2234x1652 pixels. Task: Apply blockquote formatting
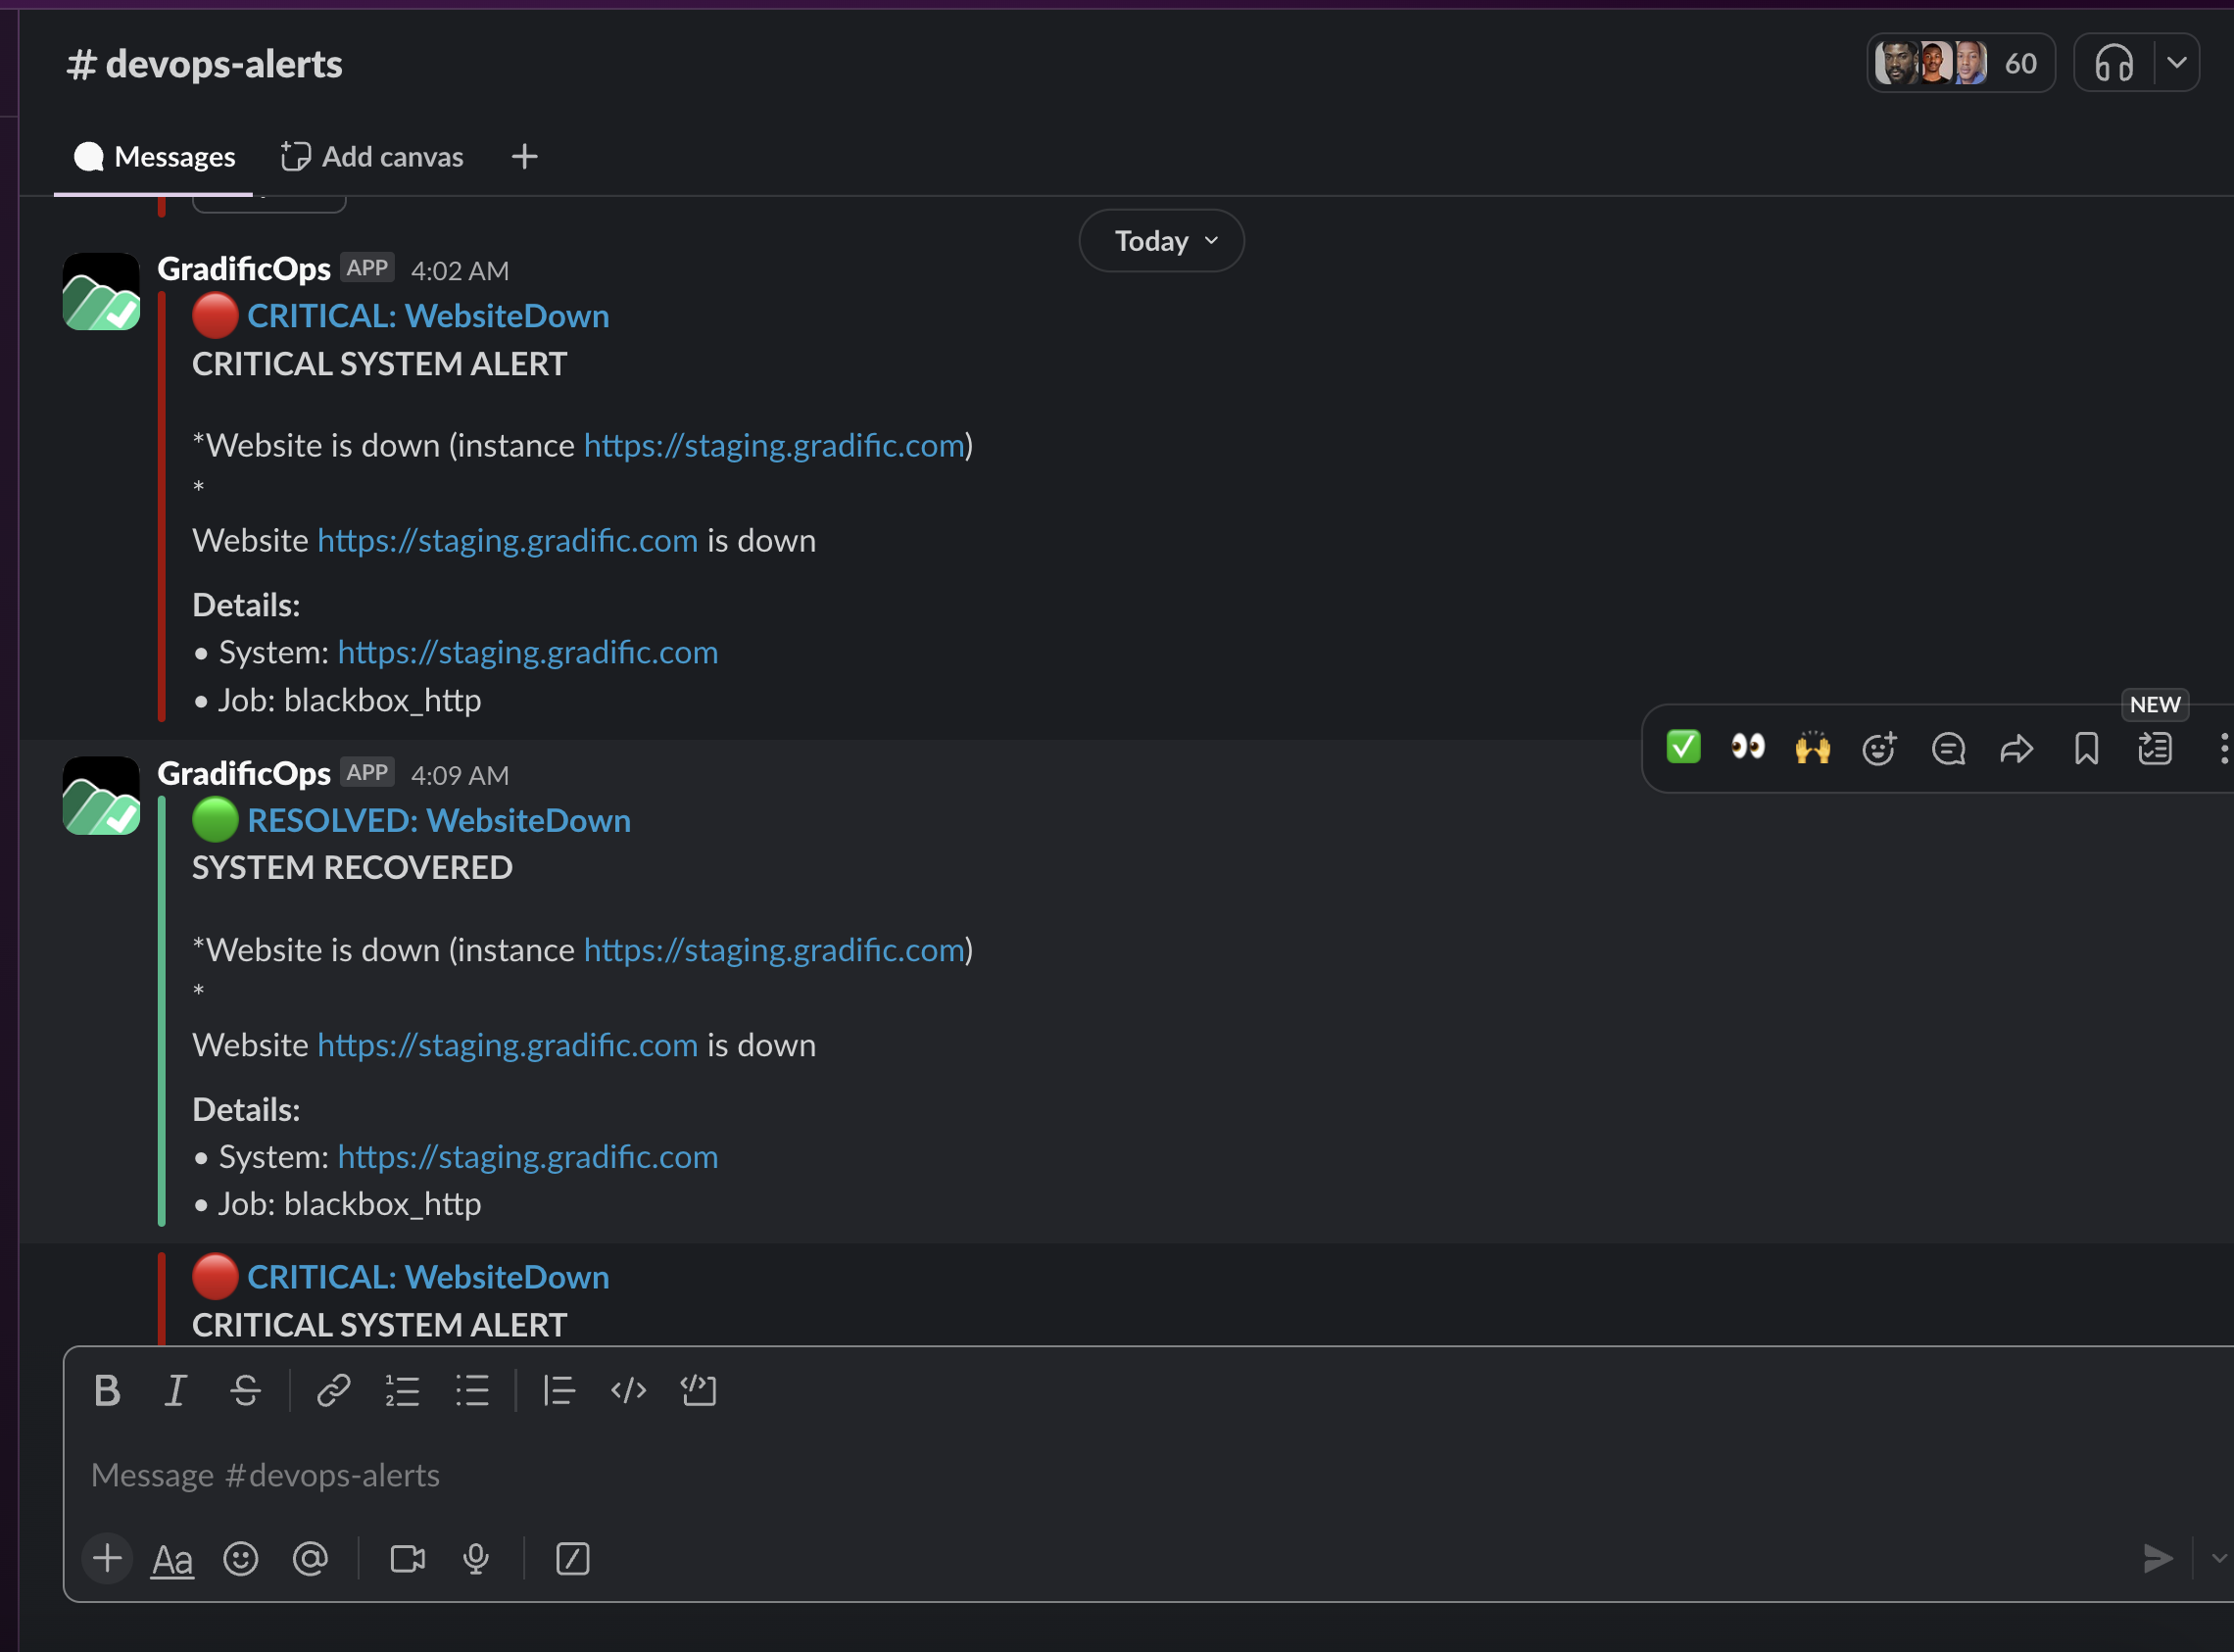[559, 1390]
